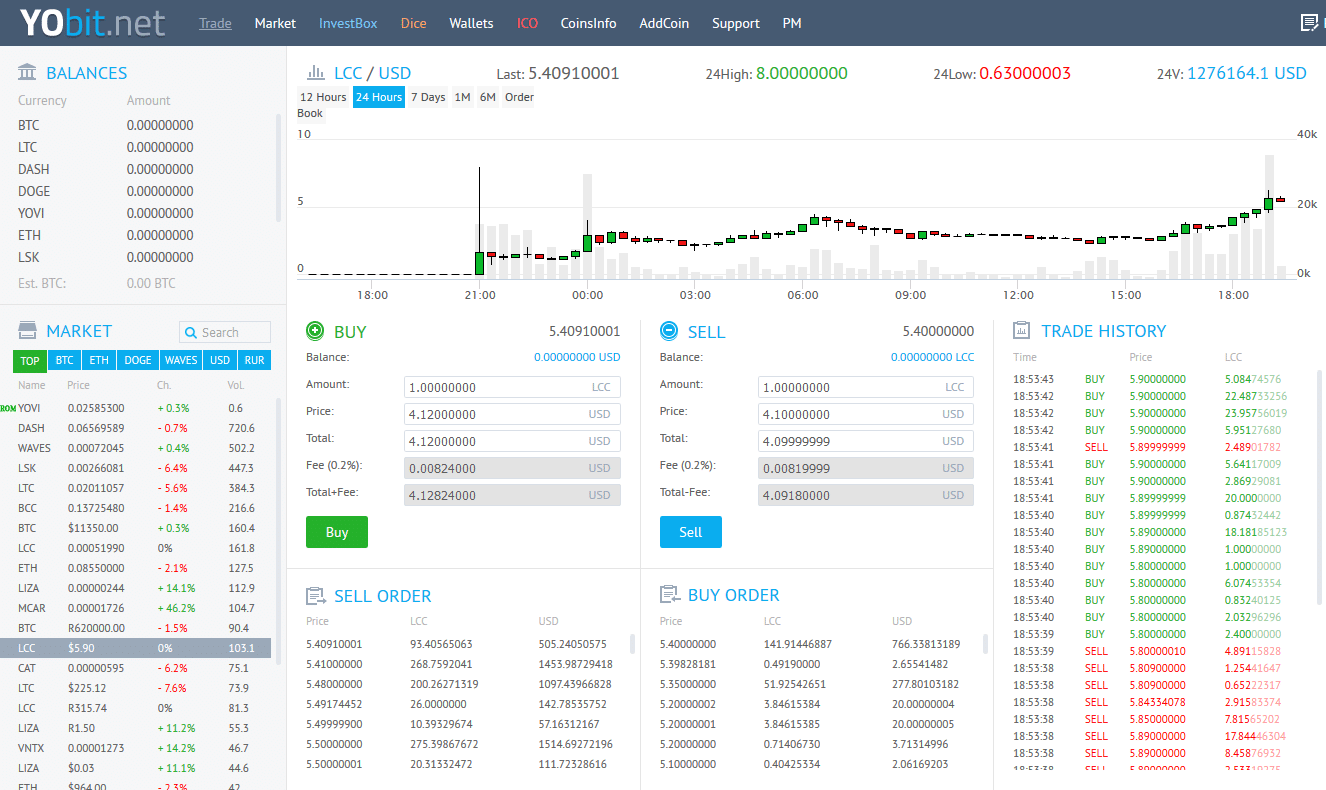Select the VNTX market row
Screen dimensions: 1326x790
(x=136, y=748)
